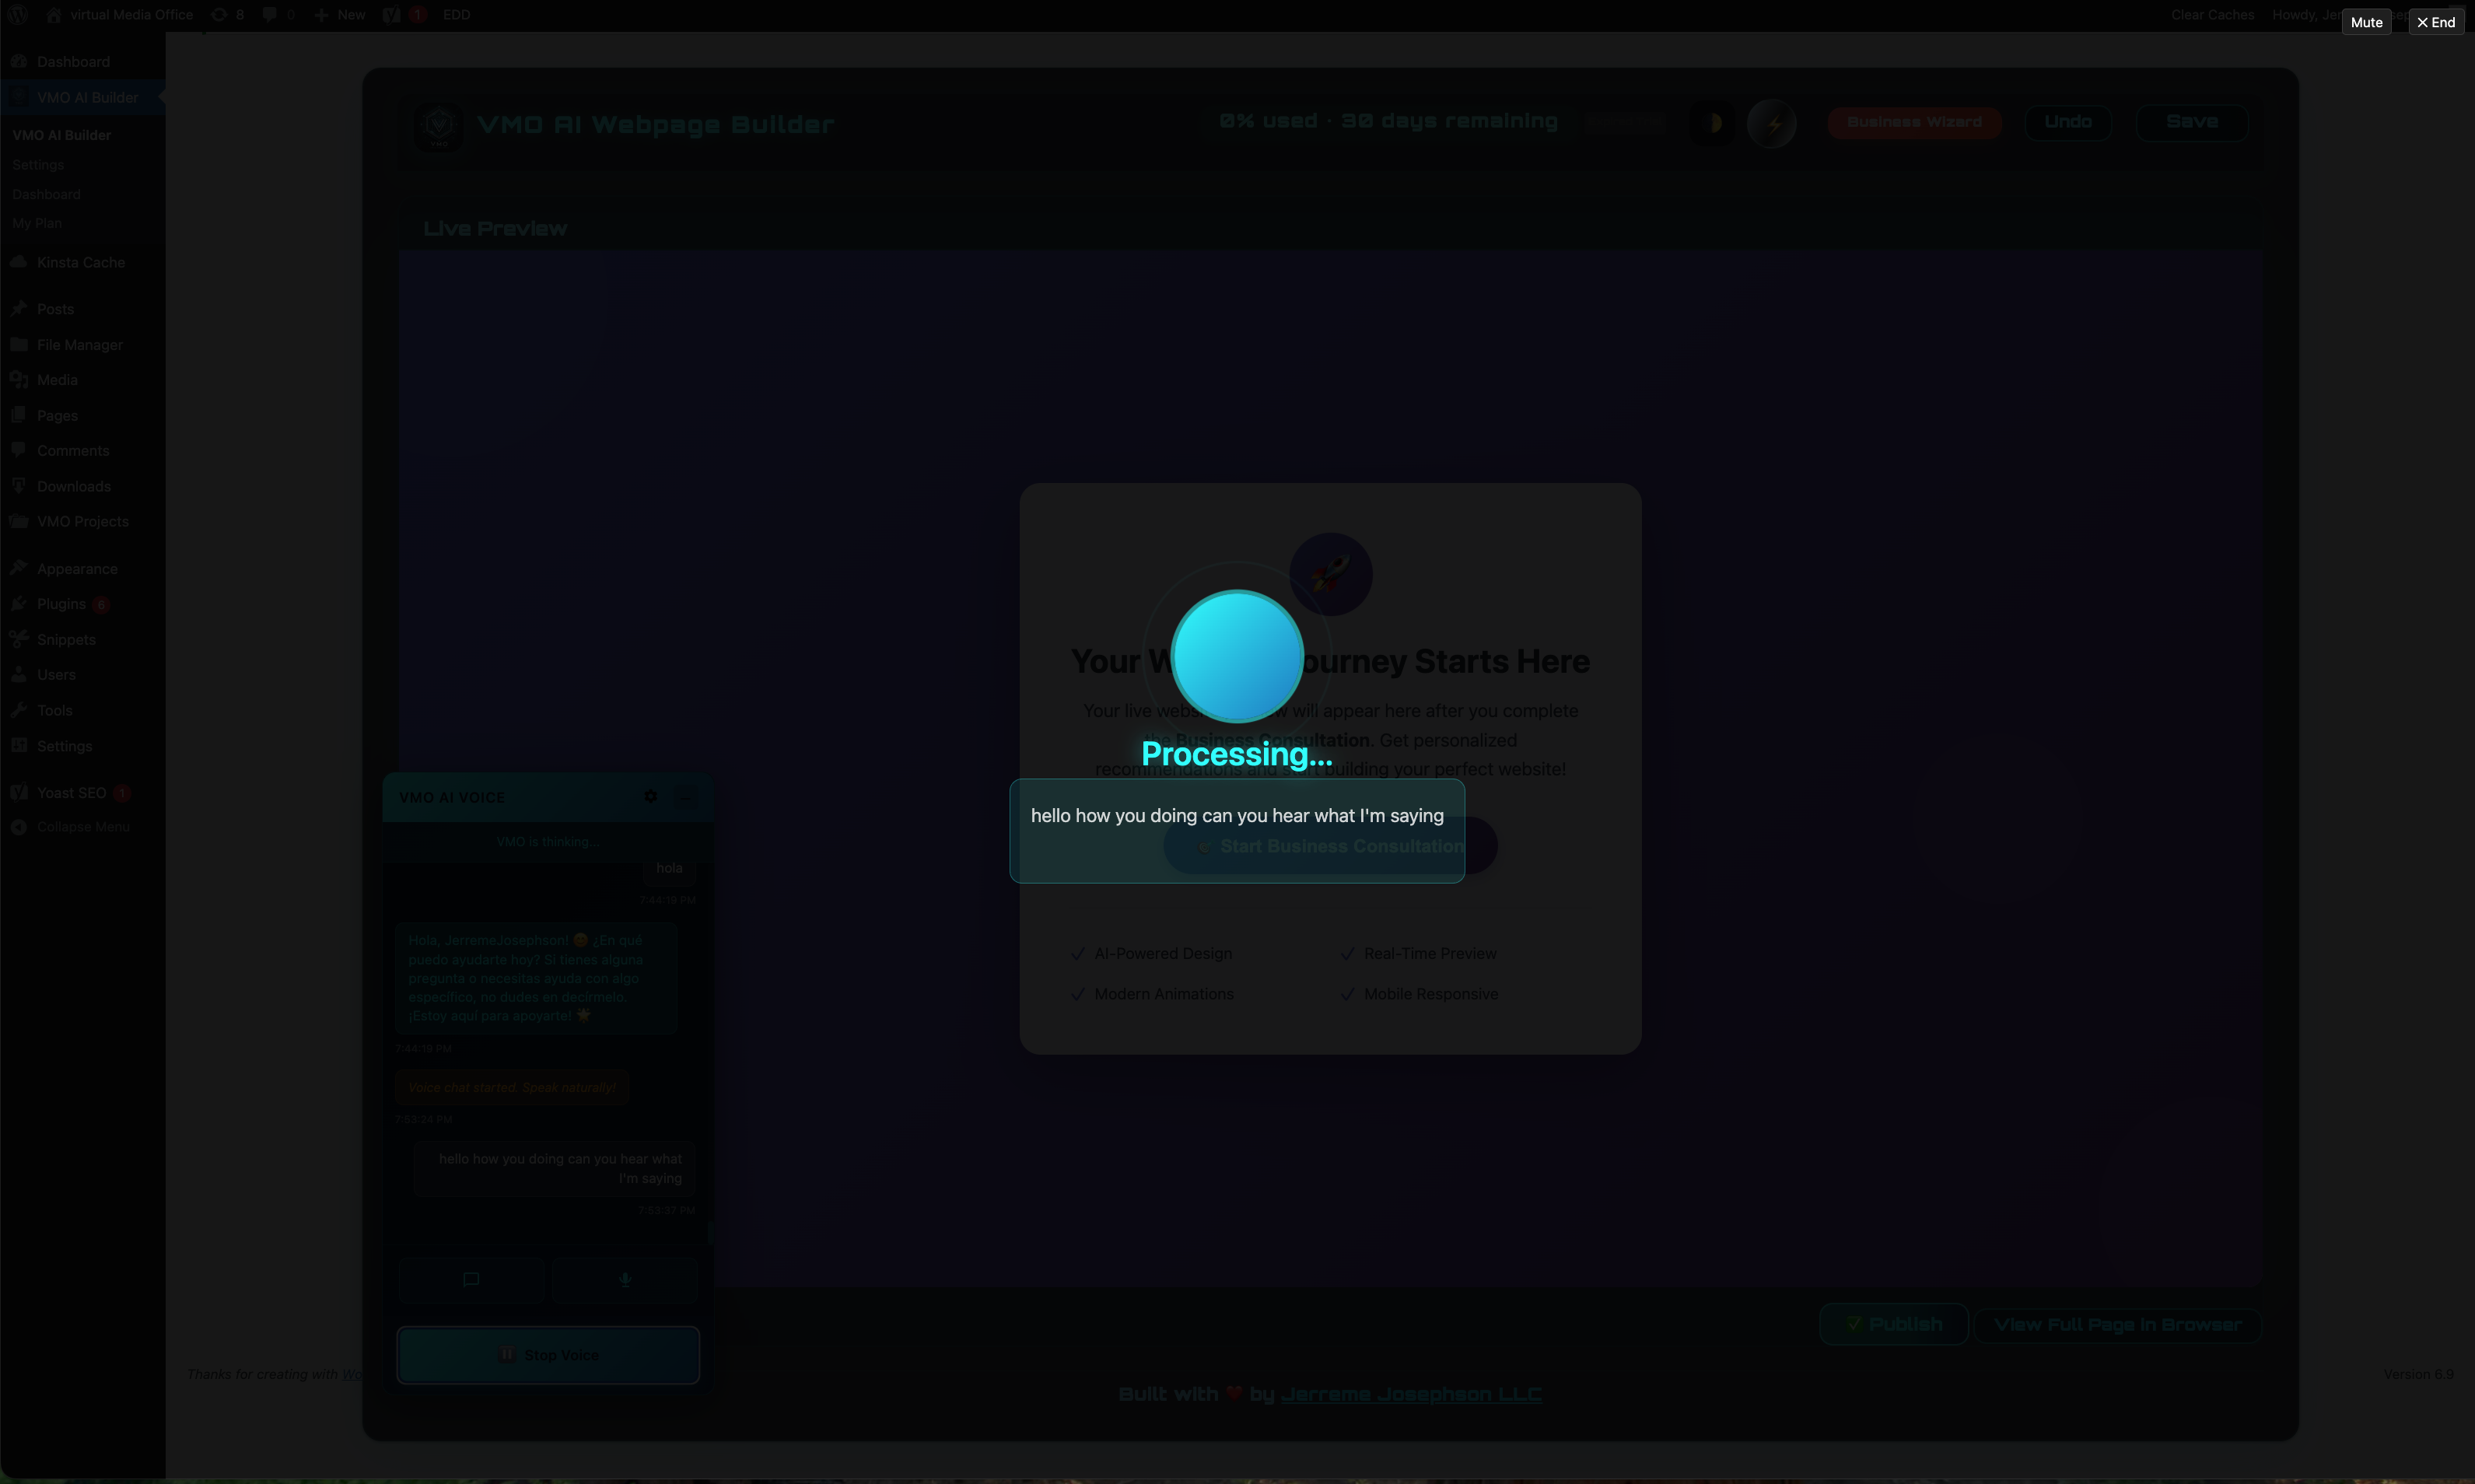Screen dimensions: 2475x1484
Task: Save the webpage
Action: pos(2191,122)
